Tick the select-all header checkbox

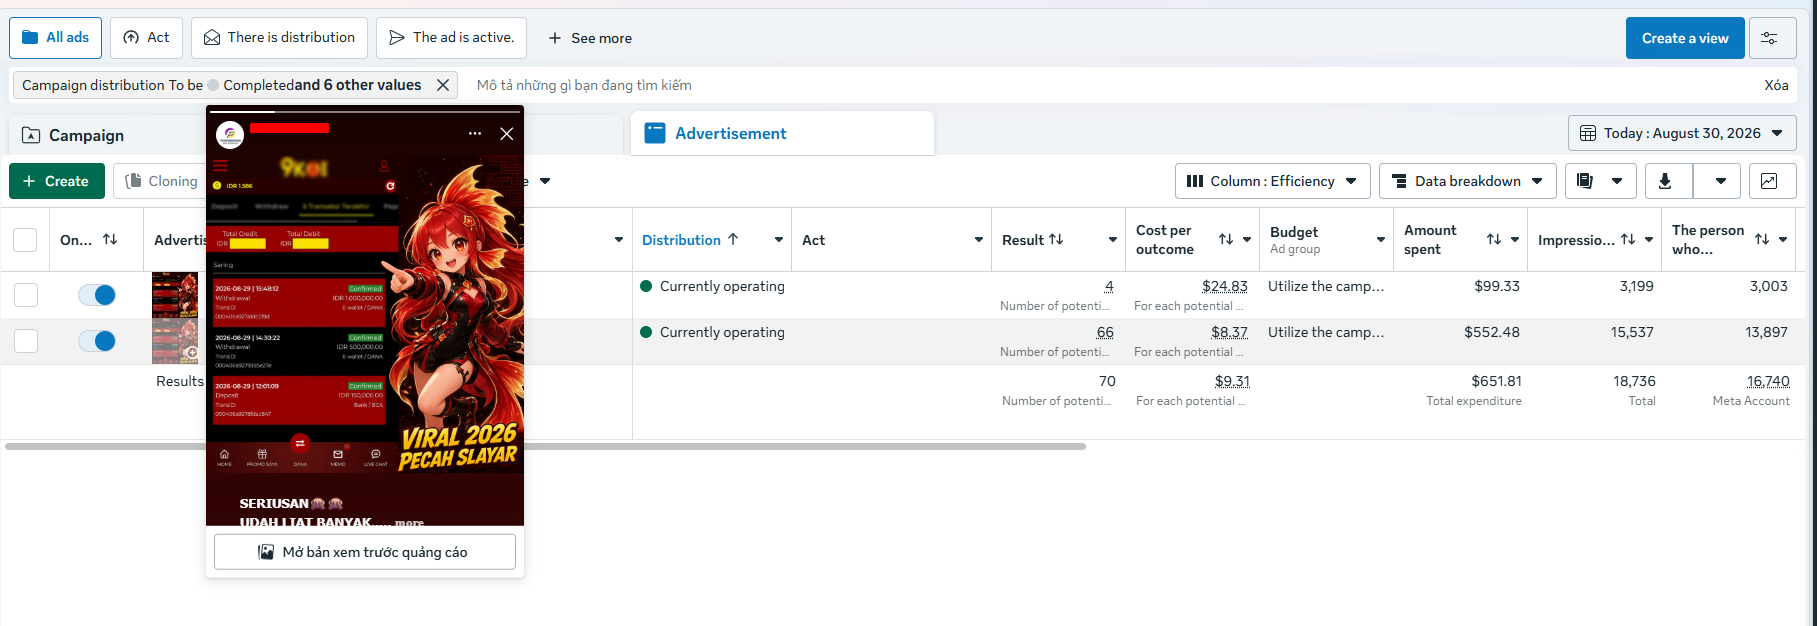[25, 240]
